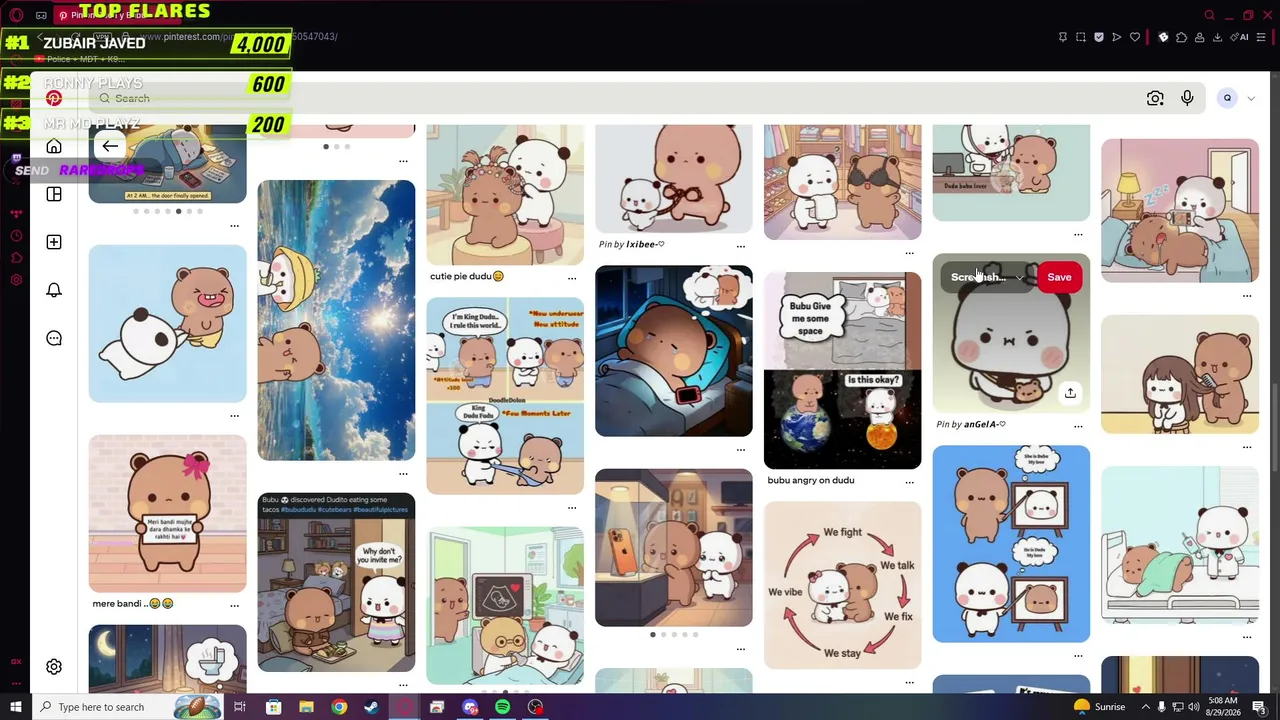Open the 'Bubu Give me some space' pin
Screen dimensions: 1280x720
(842, 370)
